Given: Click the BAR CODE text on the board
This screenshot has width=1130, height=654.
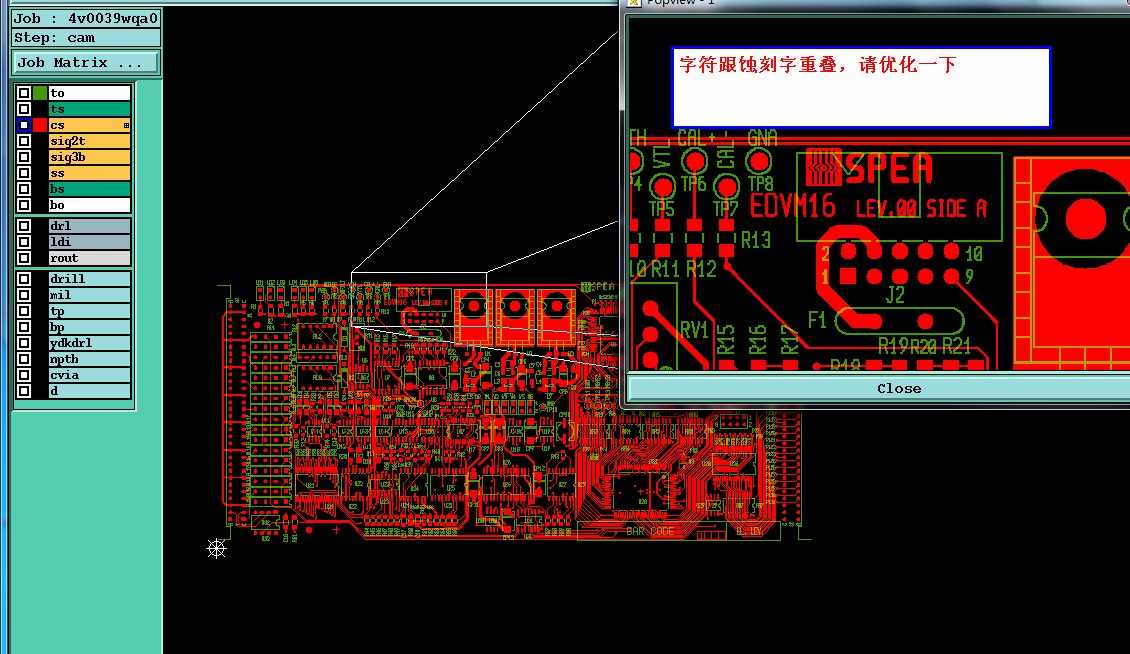Looking at the screenshot, I should click(649, 531).
